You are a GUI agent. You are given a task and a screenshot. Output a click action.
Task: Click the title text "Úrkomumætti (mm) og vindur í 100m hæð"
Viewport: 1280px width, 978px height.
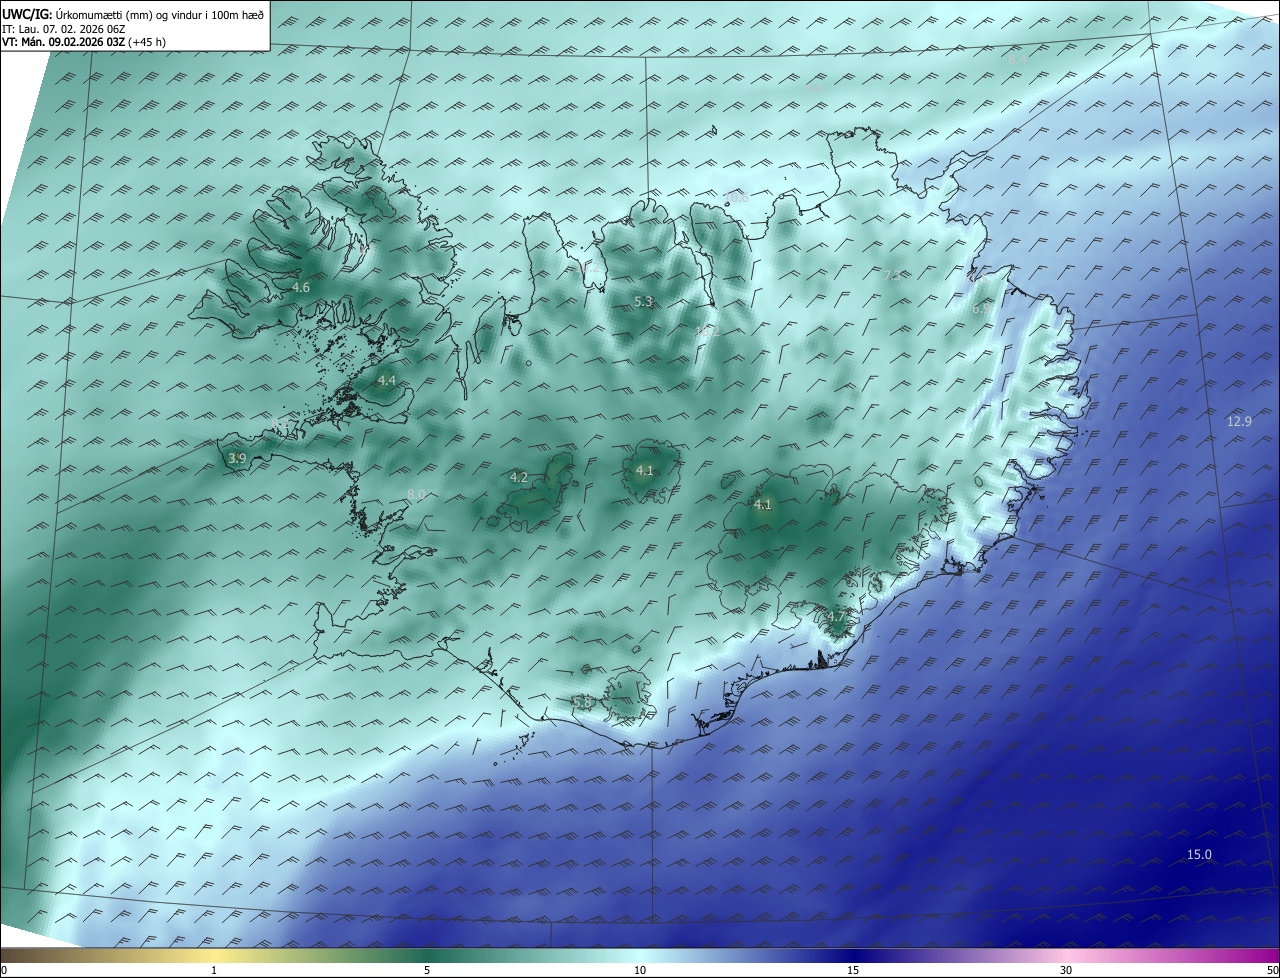point(159,14)
